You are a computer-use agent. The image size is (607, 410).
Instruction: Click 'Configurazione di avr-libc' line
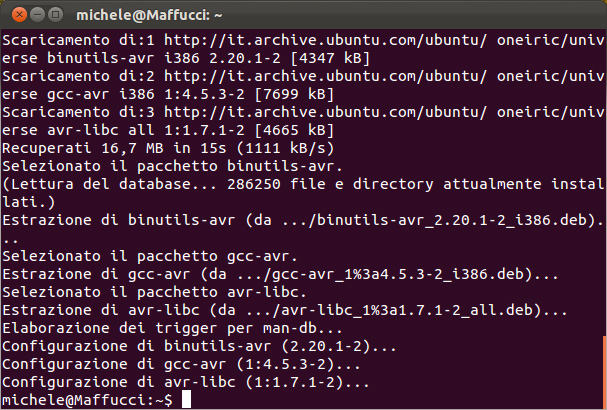(x=185, y=382)
